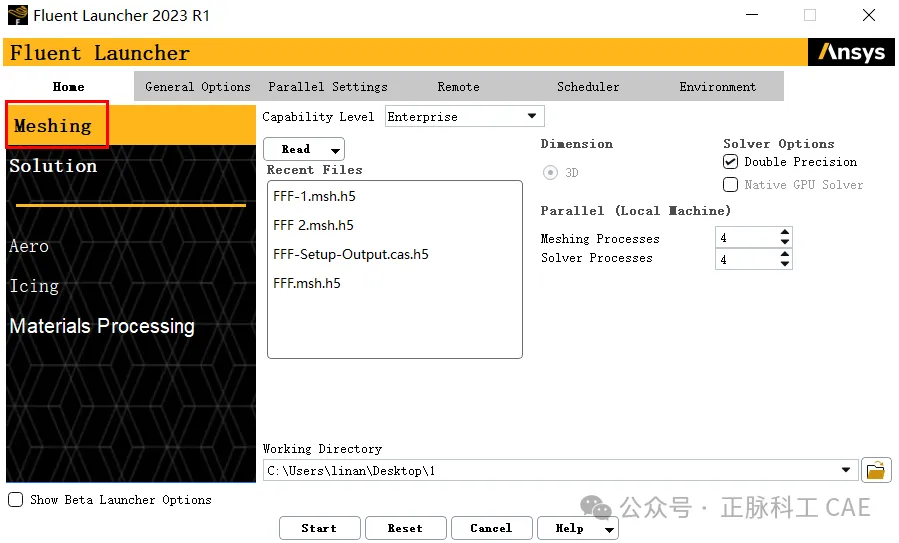Close the Fluent Launcher window
Viewport: 899px width, 543px height.
869,15
